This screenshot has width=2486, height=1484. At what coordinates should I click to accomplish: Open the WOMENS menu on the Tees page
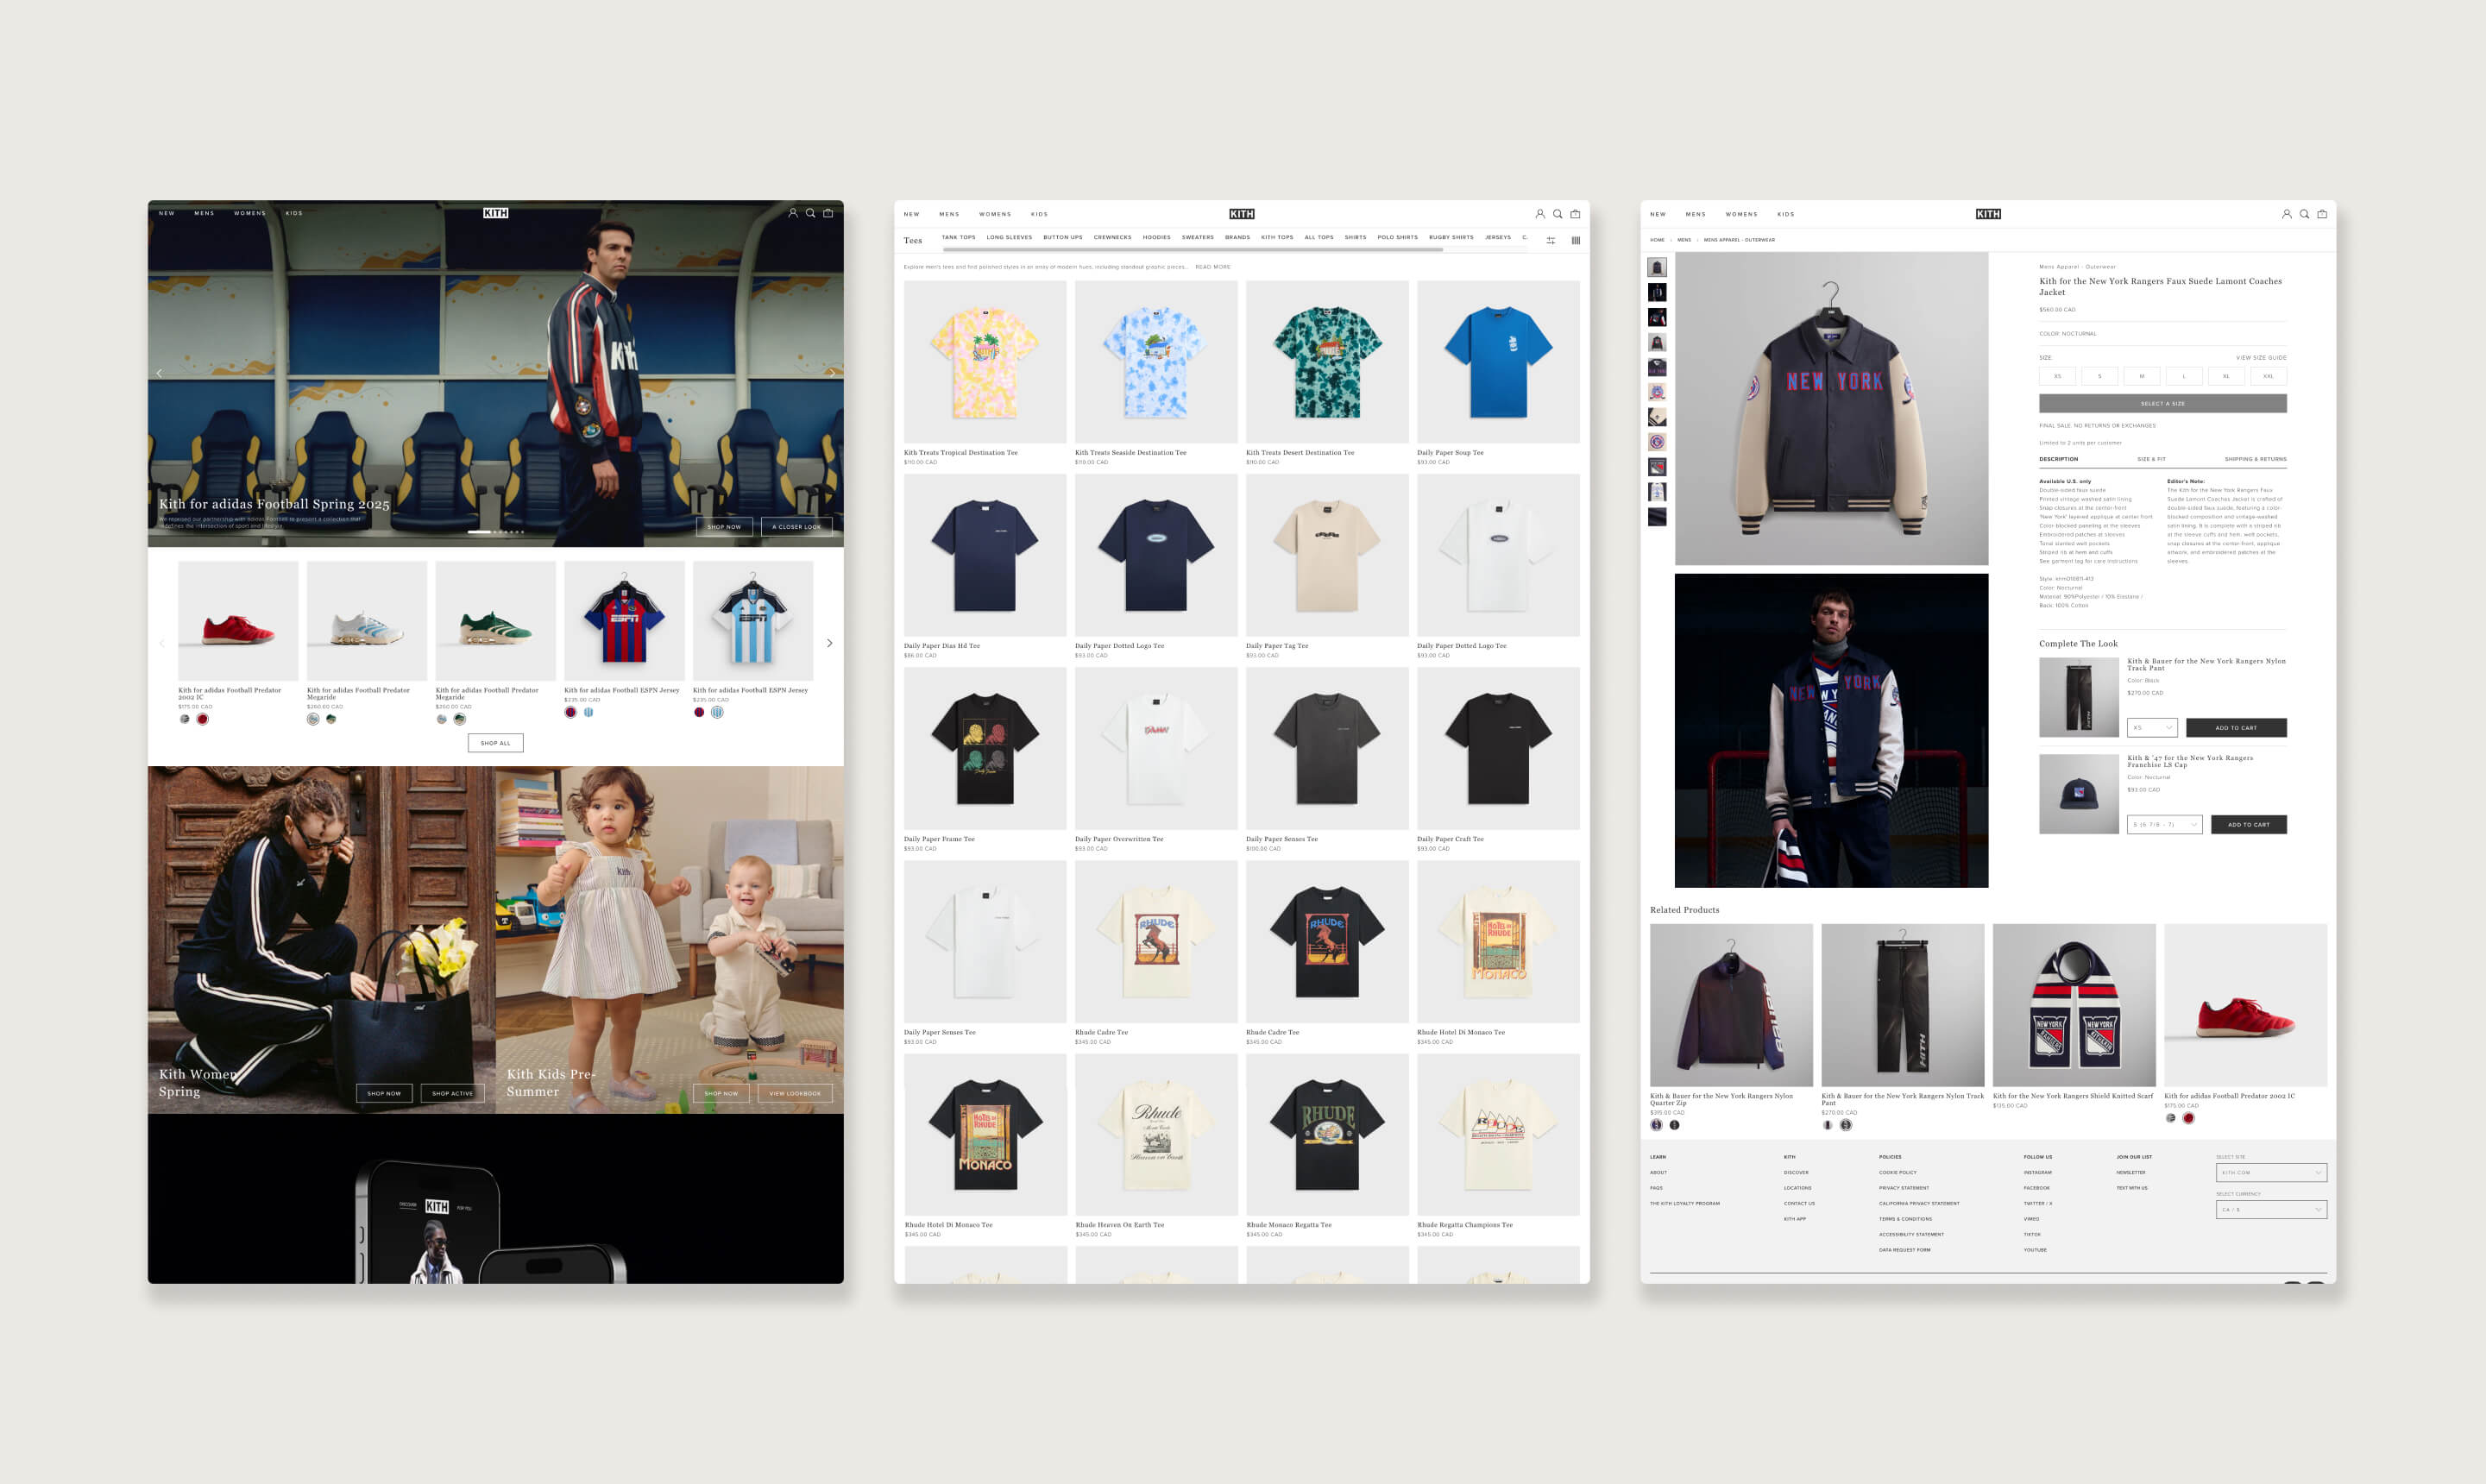(995, 214)
